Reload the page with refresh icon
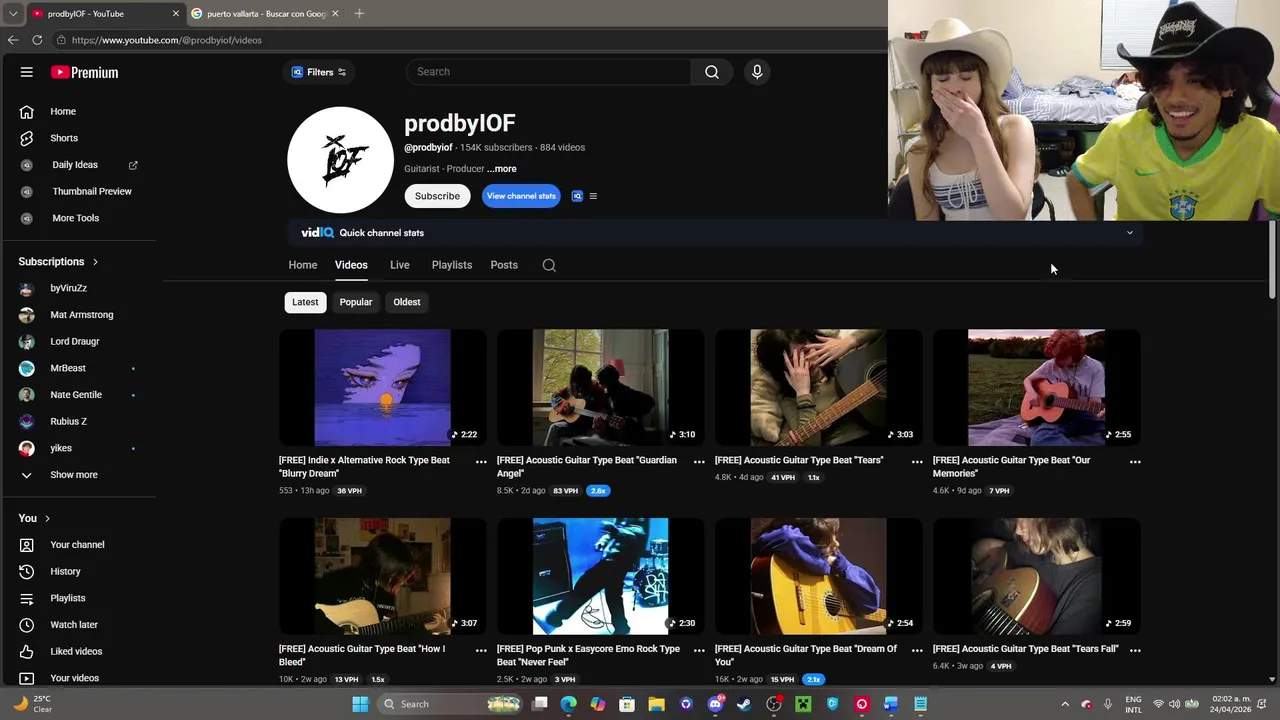 pyautogui.click(x=37, y=40)
